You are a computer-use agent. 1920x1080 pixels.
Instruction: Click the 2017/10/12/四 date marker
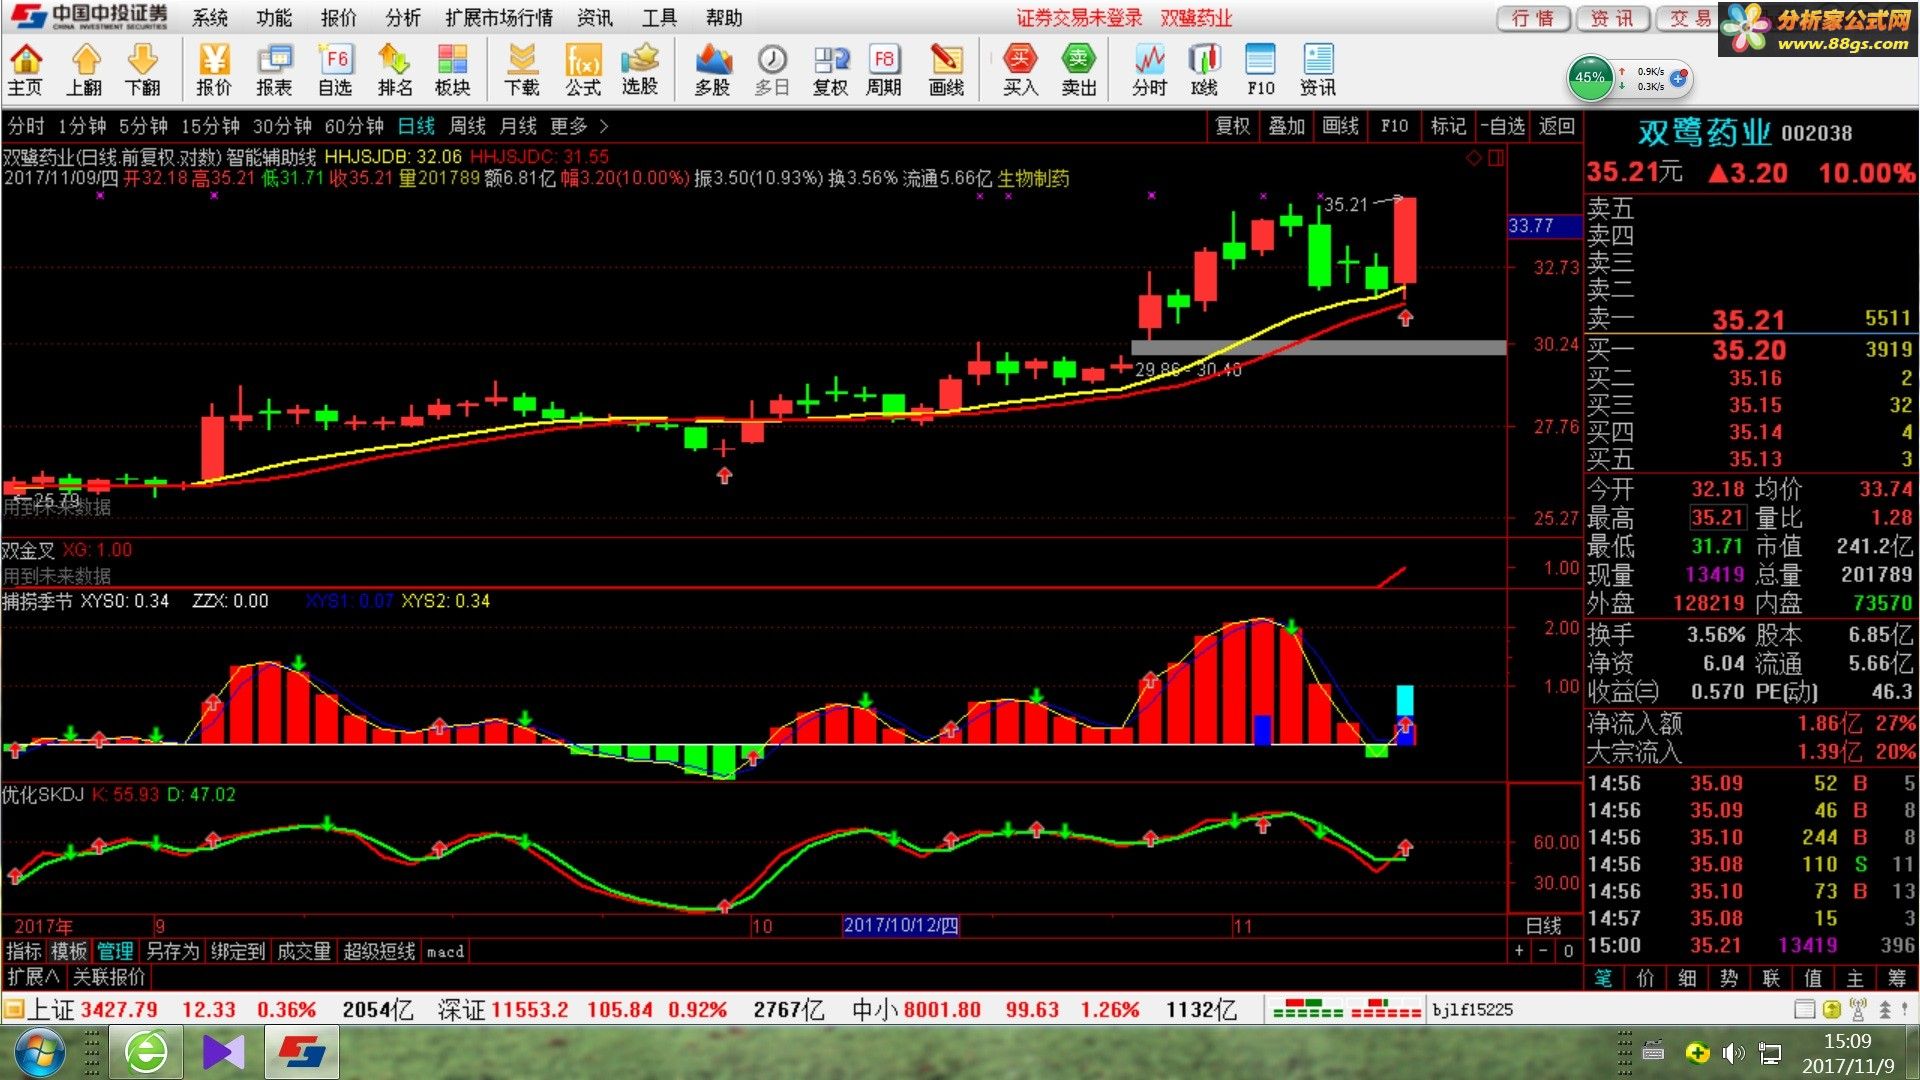900,925
